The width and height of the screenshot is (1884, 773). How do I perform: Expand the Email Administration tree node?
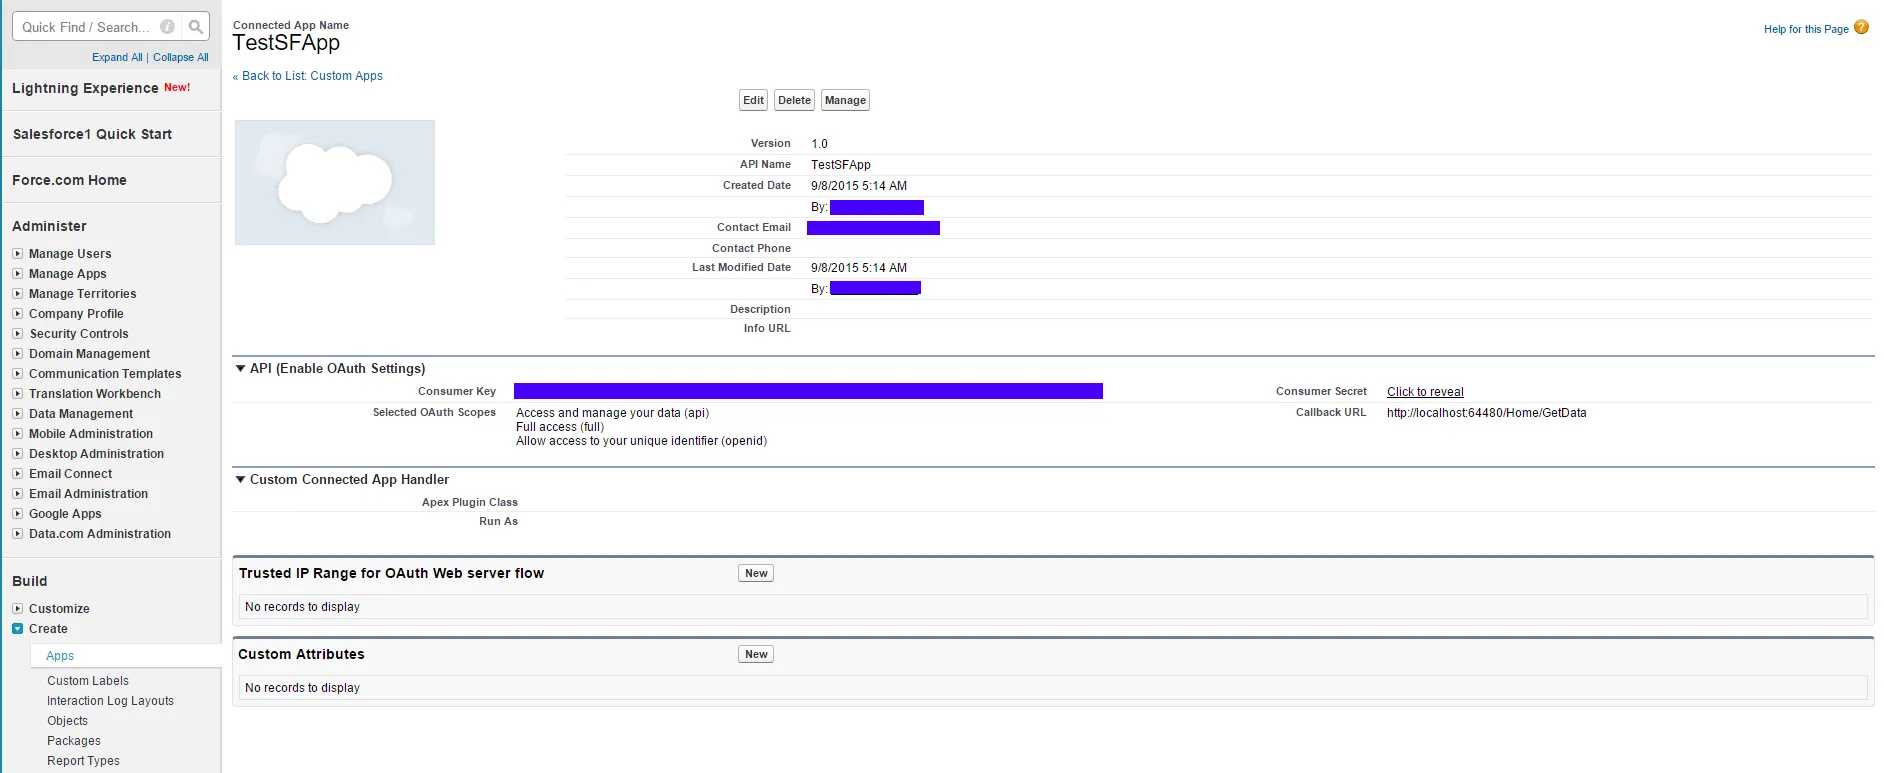tap(17, 494)
